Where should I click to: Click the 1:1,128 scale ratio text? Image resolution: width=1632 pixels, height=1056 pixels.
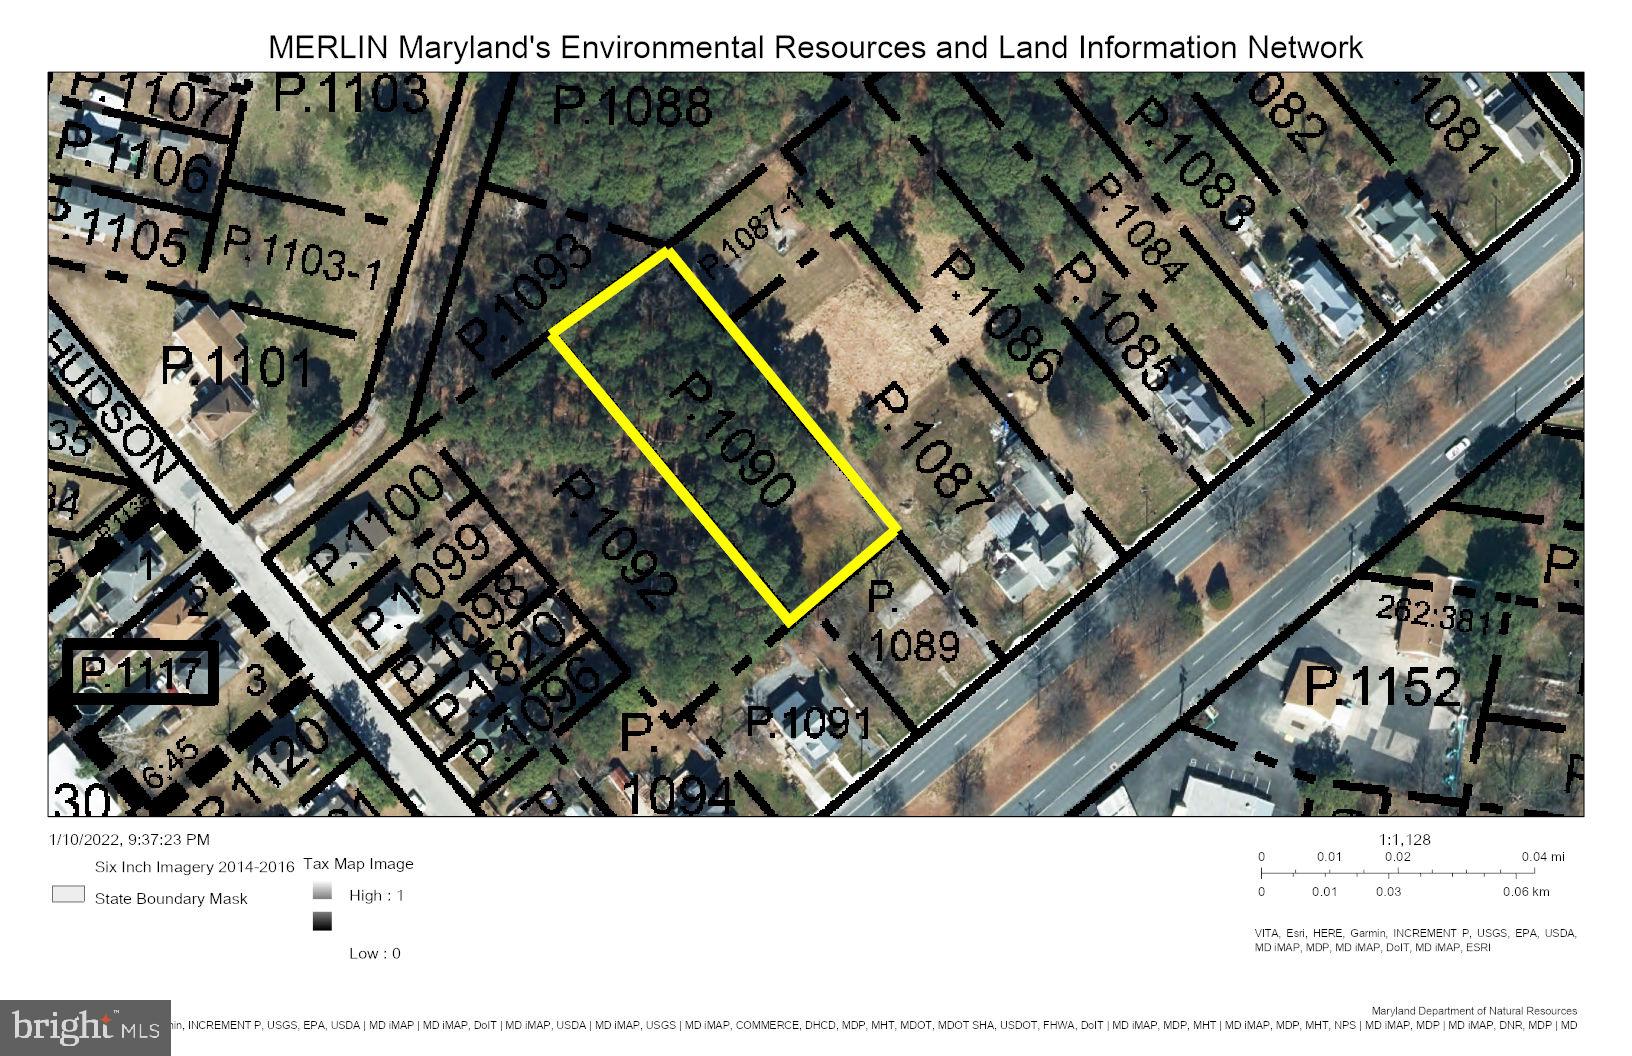[x=1404, y=839]
